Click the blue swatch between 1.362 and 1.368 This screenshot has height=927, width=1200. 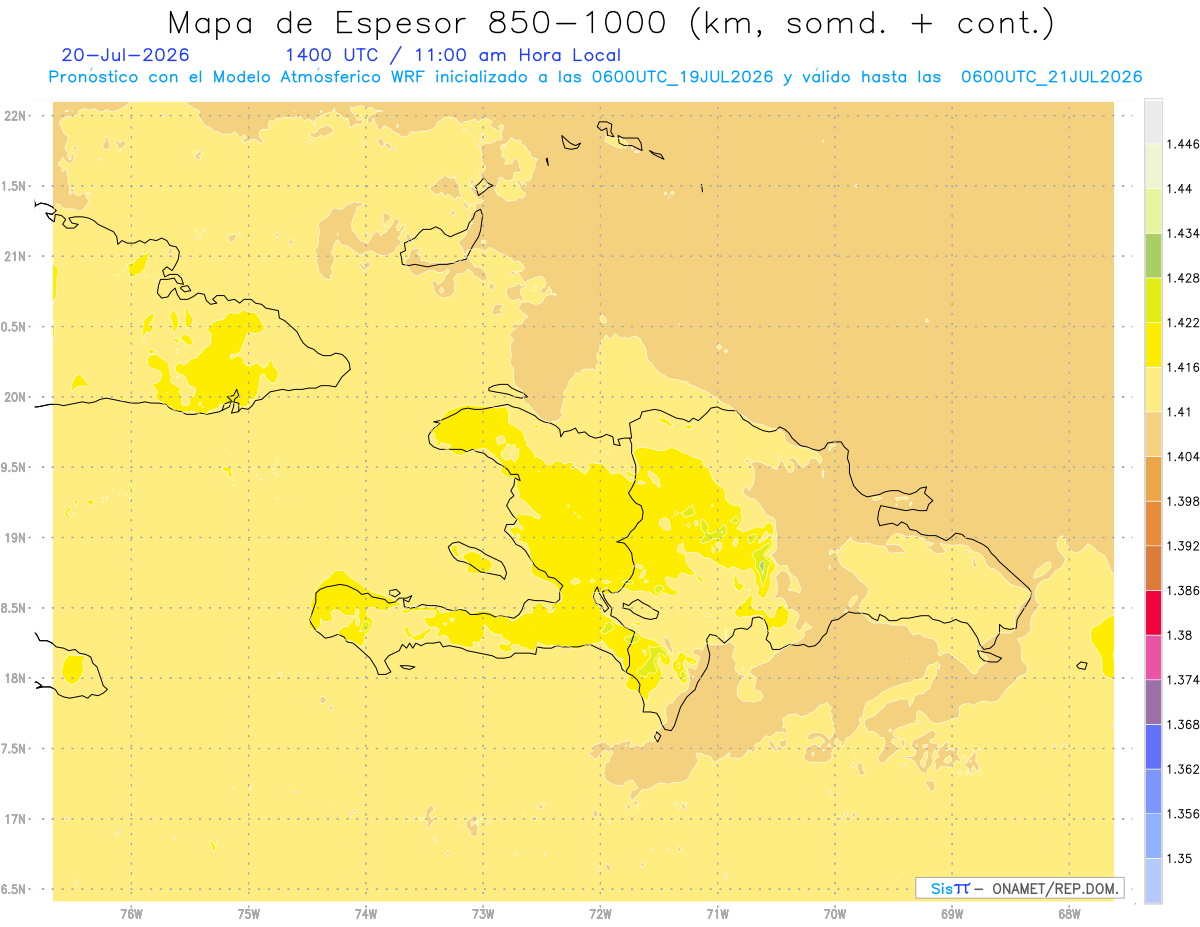tap(1153, 746)
